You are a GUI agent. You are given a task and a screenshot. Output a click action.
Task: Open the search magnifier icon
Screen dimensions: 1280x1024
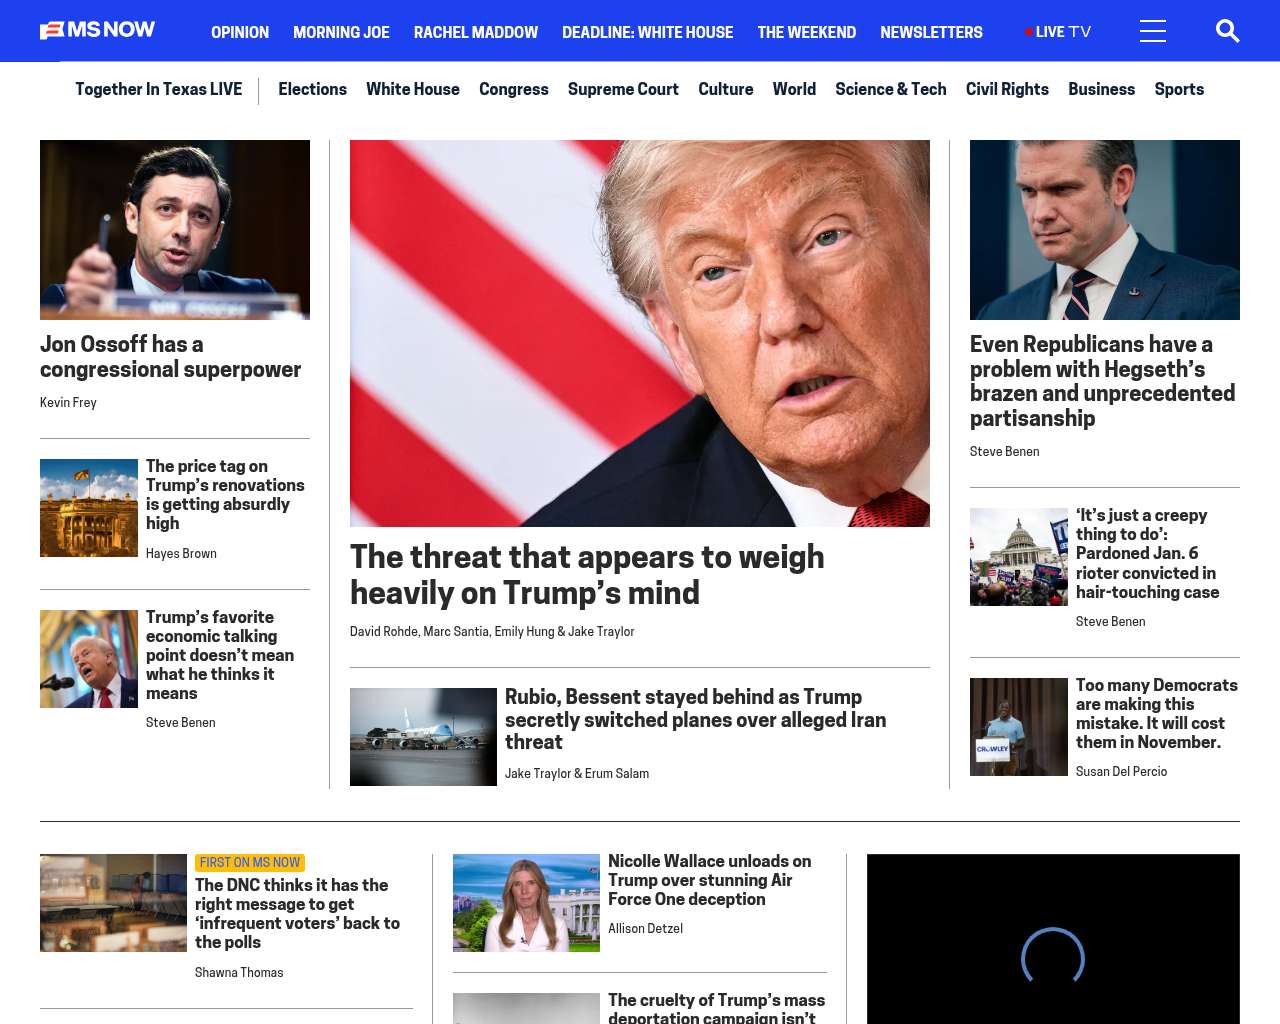point(1227,32)
